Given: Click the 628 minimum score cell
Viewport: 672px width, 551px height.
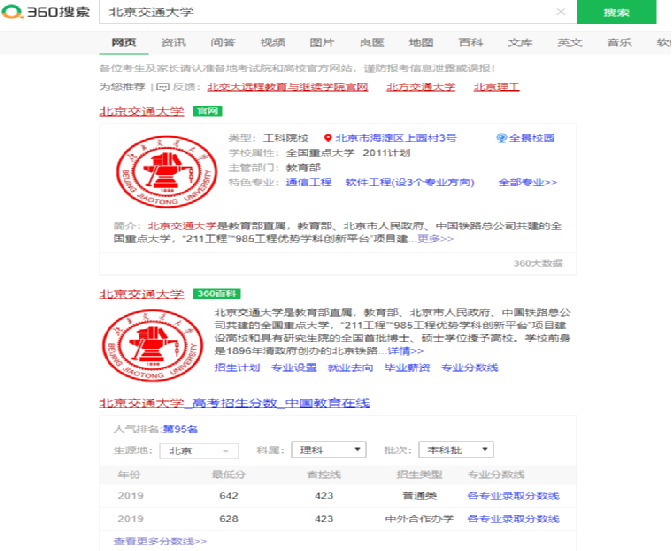Looking at the screenshot, I should pos(229,519).
